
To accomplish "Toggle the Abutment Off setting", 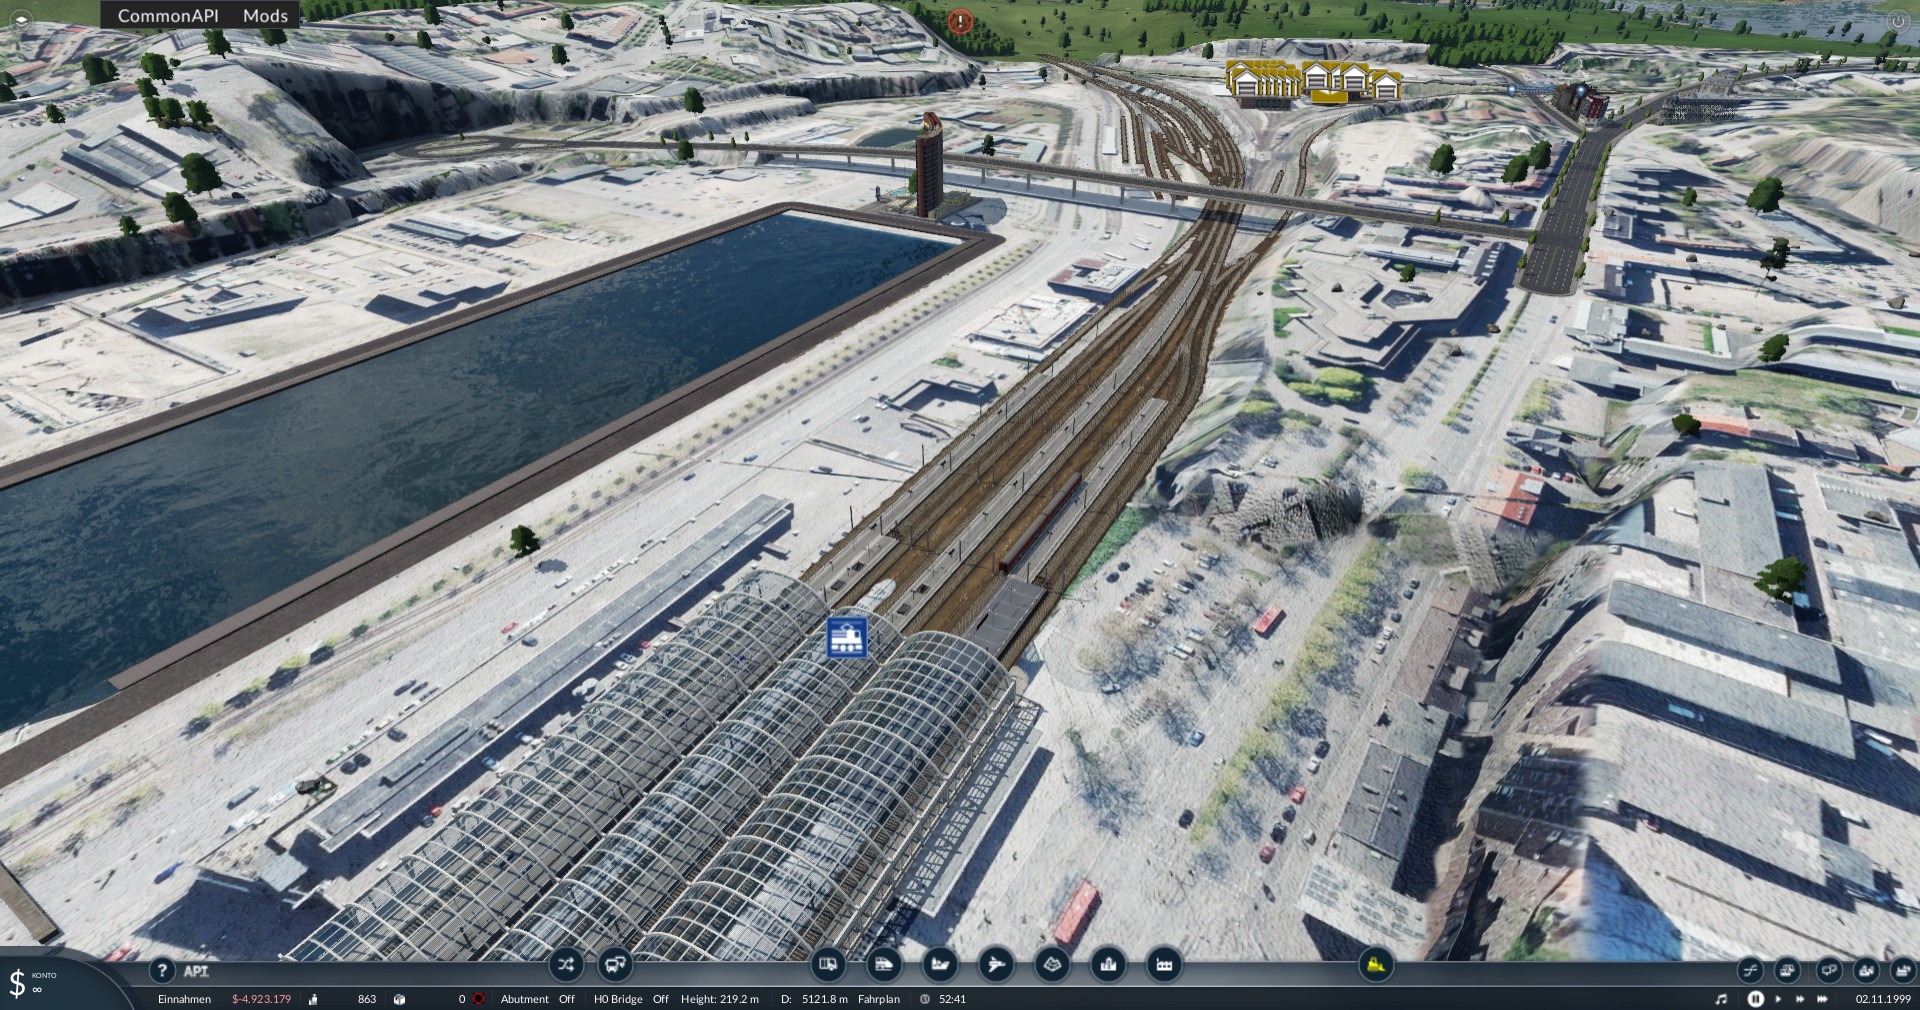I will (537, 999).
